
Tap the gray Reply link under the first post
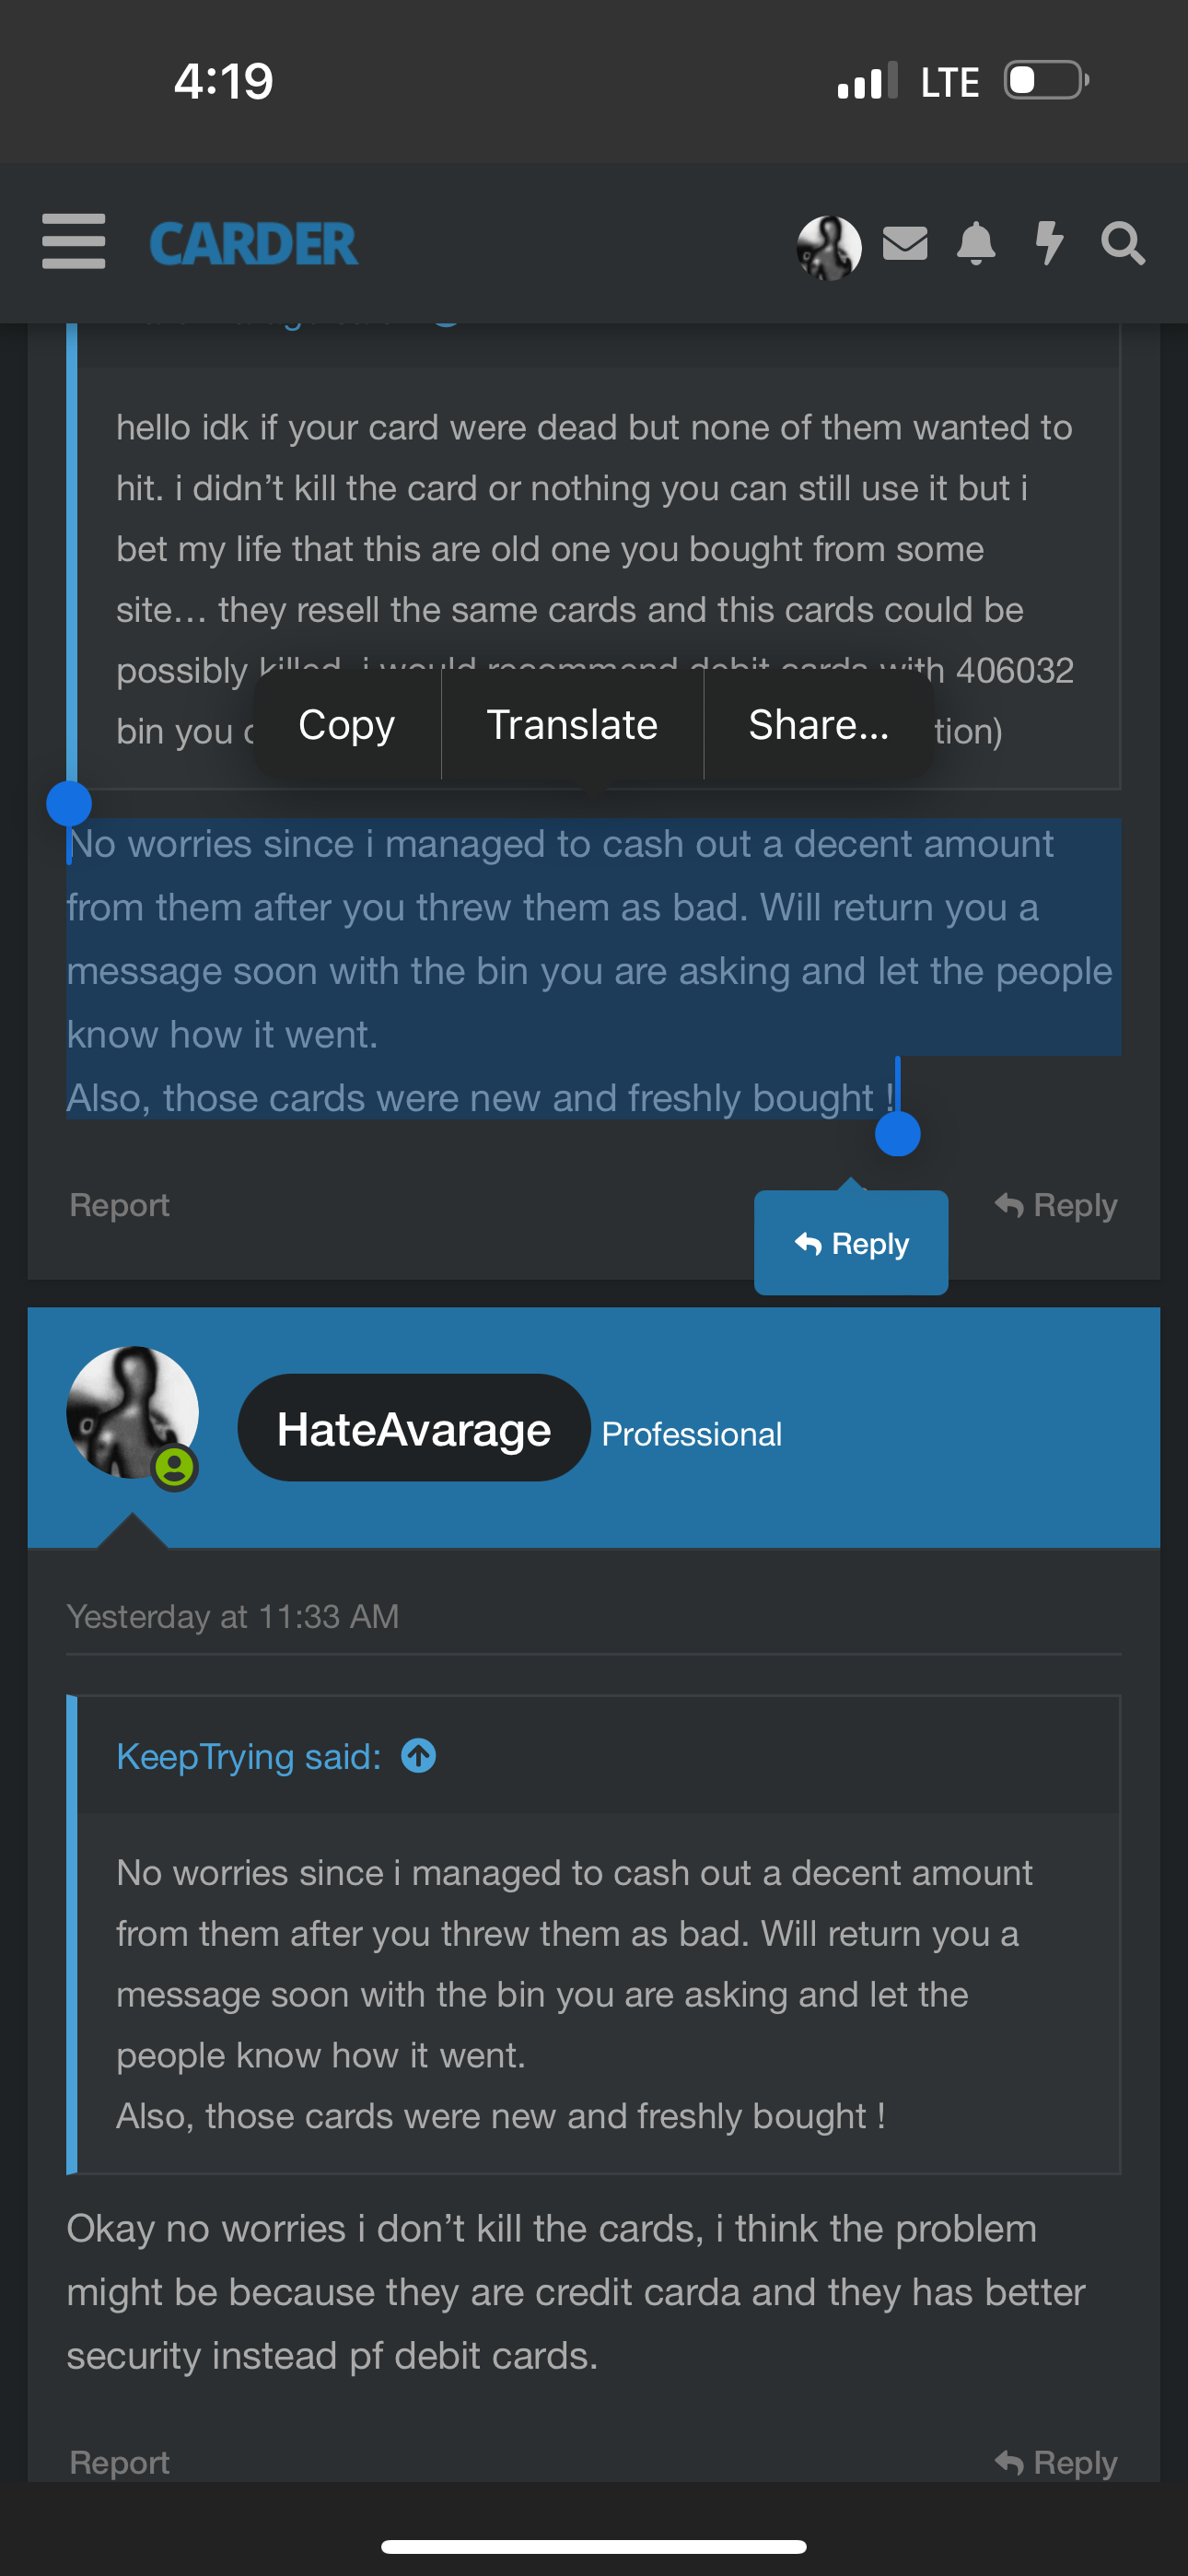pyautogui.click(x=1056, y=1205)
